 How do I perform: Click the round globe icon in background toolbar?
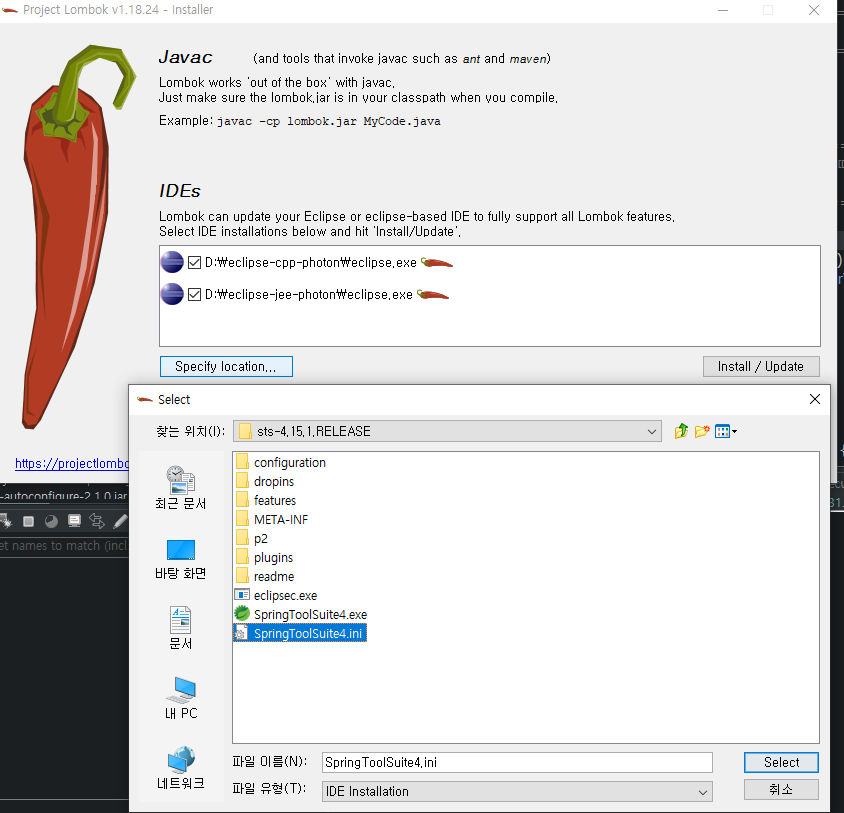[51, 521]
